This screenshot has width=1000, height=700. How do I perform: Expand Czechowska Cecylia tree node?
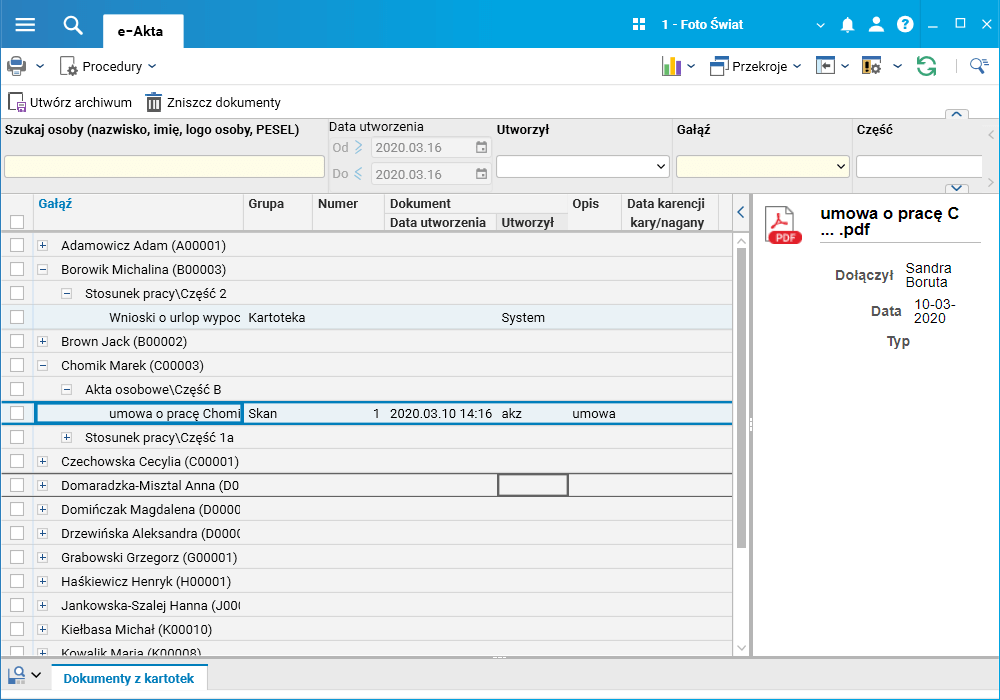[x=42, y=462]
